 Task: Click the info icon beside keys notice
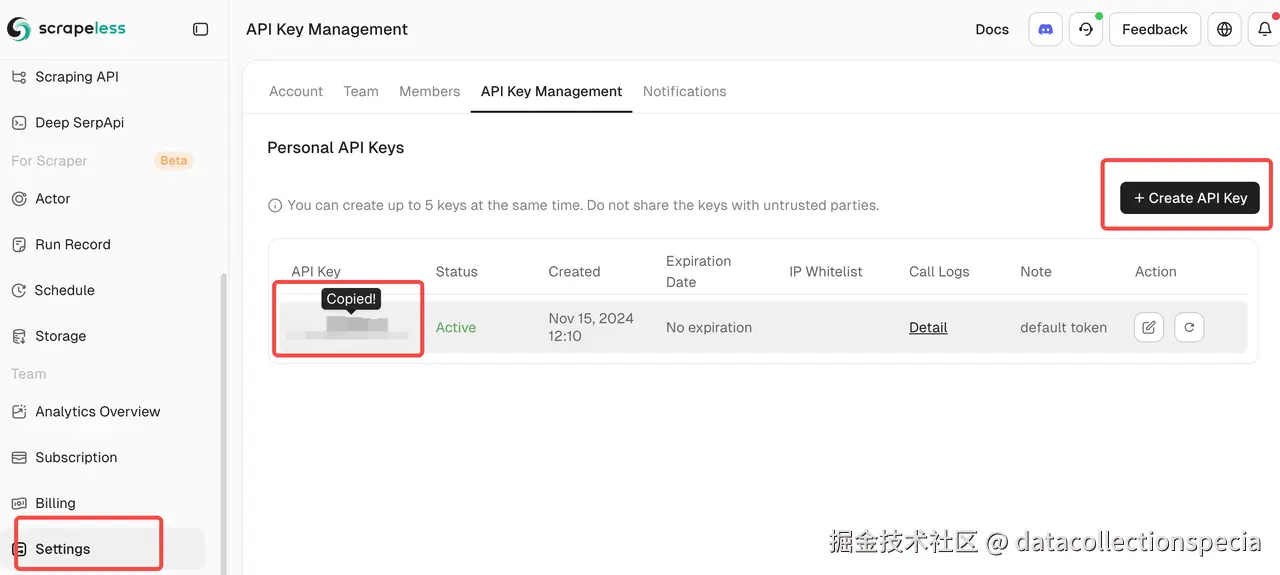275,205
